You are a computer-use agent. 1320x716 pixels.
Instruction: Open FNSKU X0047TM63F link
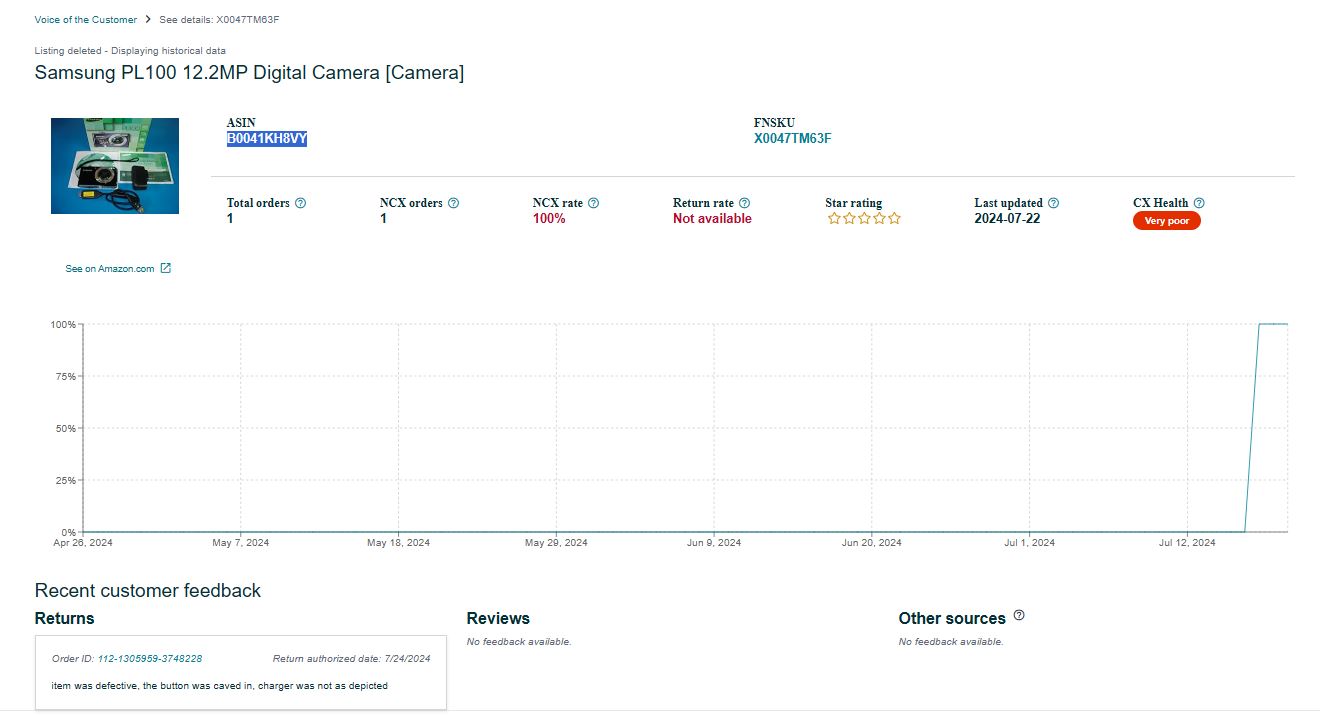click(793, 139)
